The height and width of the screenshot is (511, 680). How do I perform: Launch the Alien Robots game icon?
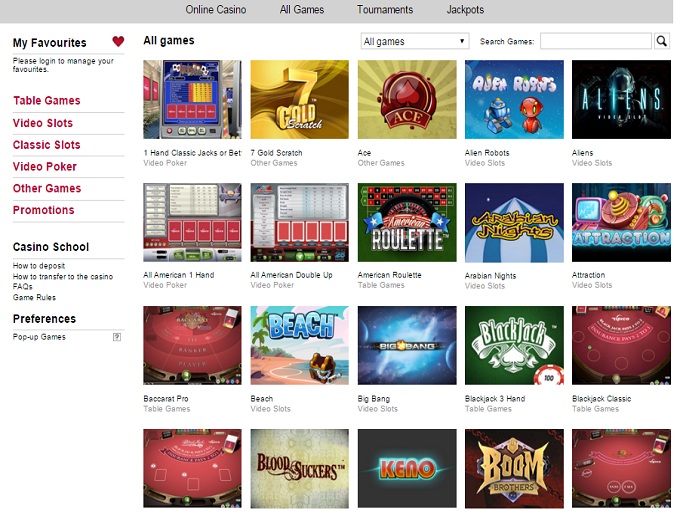514,99
